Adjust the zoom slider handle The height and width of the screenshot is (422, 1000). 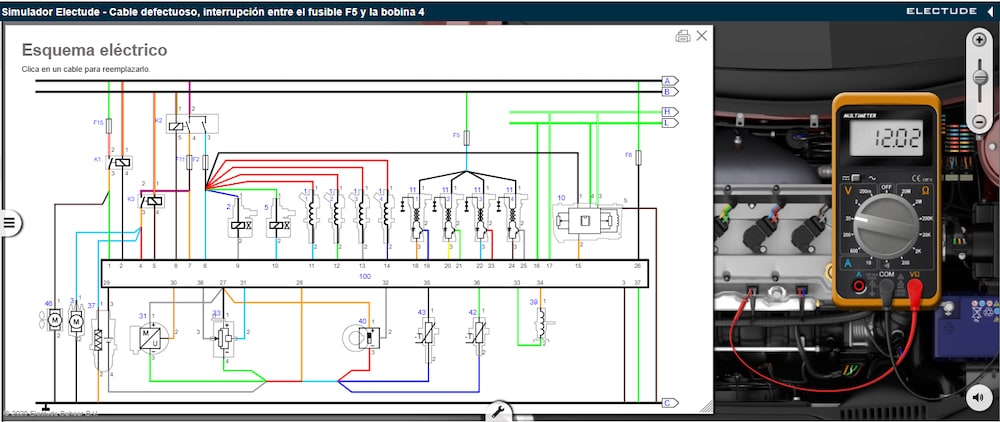pos(980,78)
